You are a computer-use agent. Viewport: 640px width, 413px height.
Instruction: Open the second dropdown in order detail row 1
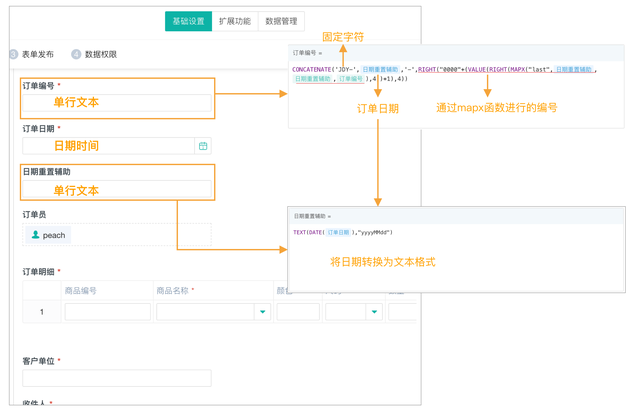pos(354,312)
